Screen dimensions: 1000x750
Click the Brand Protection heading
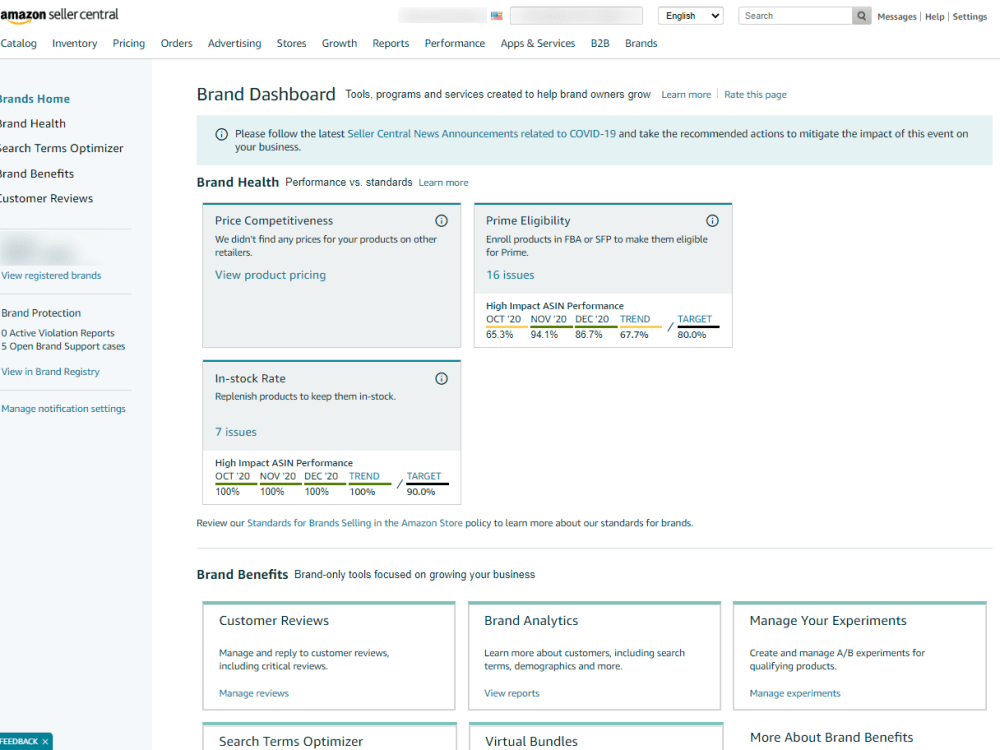coord(41,313)
